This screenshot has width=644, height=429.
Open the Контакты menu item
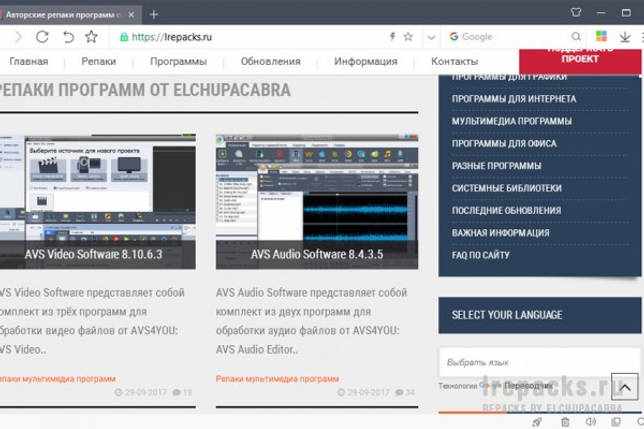455,61
